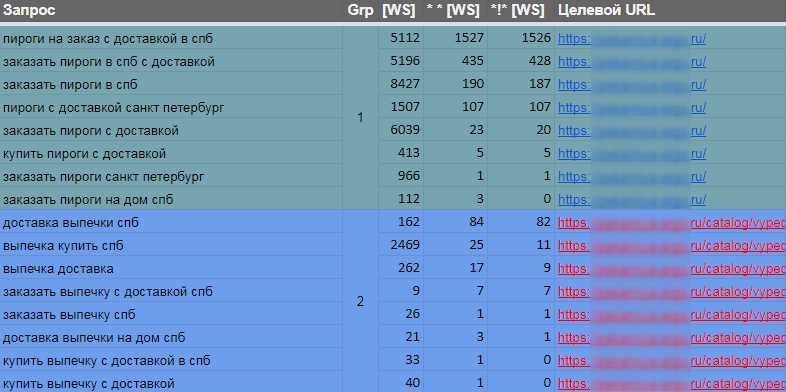Open the URL link for 'пироги на заказ с доставкой в спб'
Viewport: 786px width, 392px height.
[x=632, y=39]
